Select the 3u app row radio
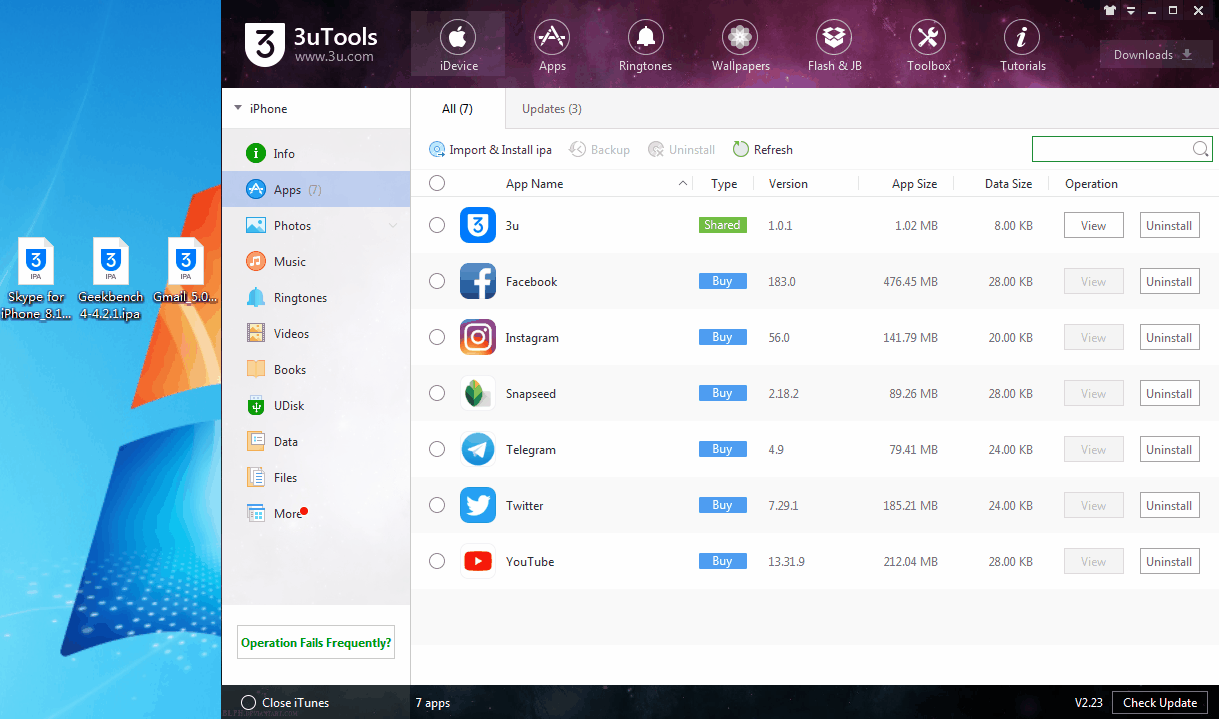The image size is (1219, 719). (437, 225)
